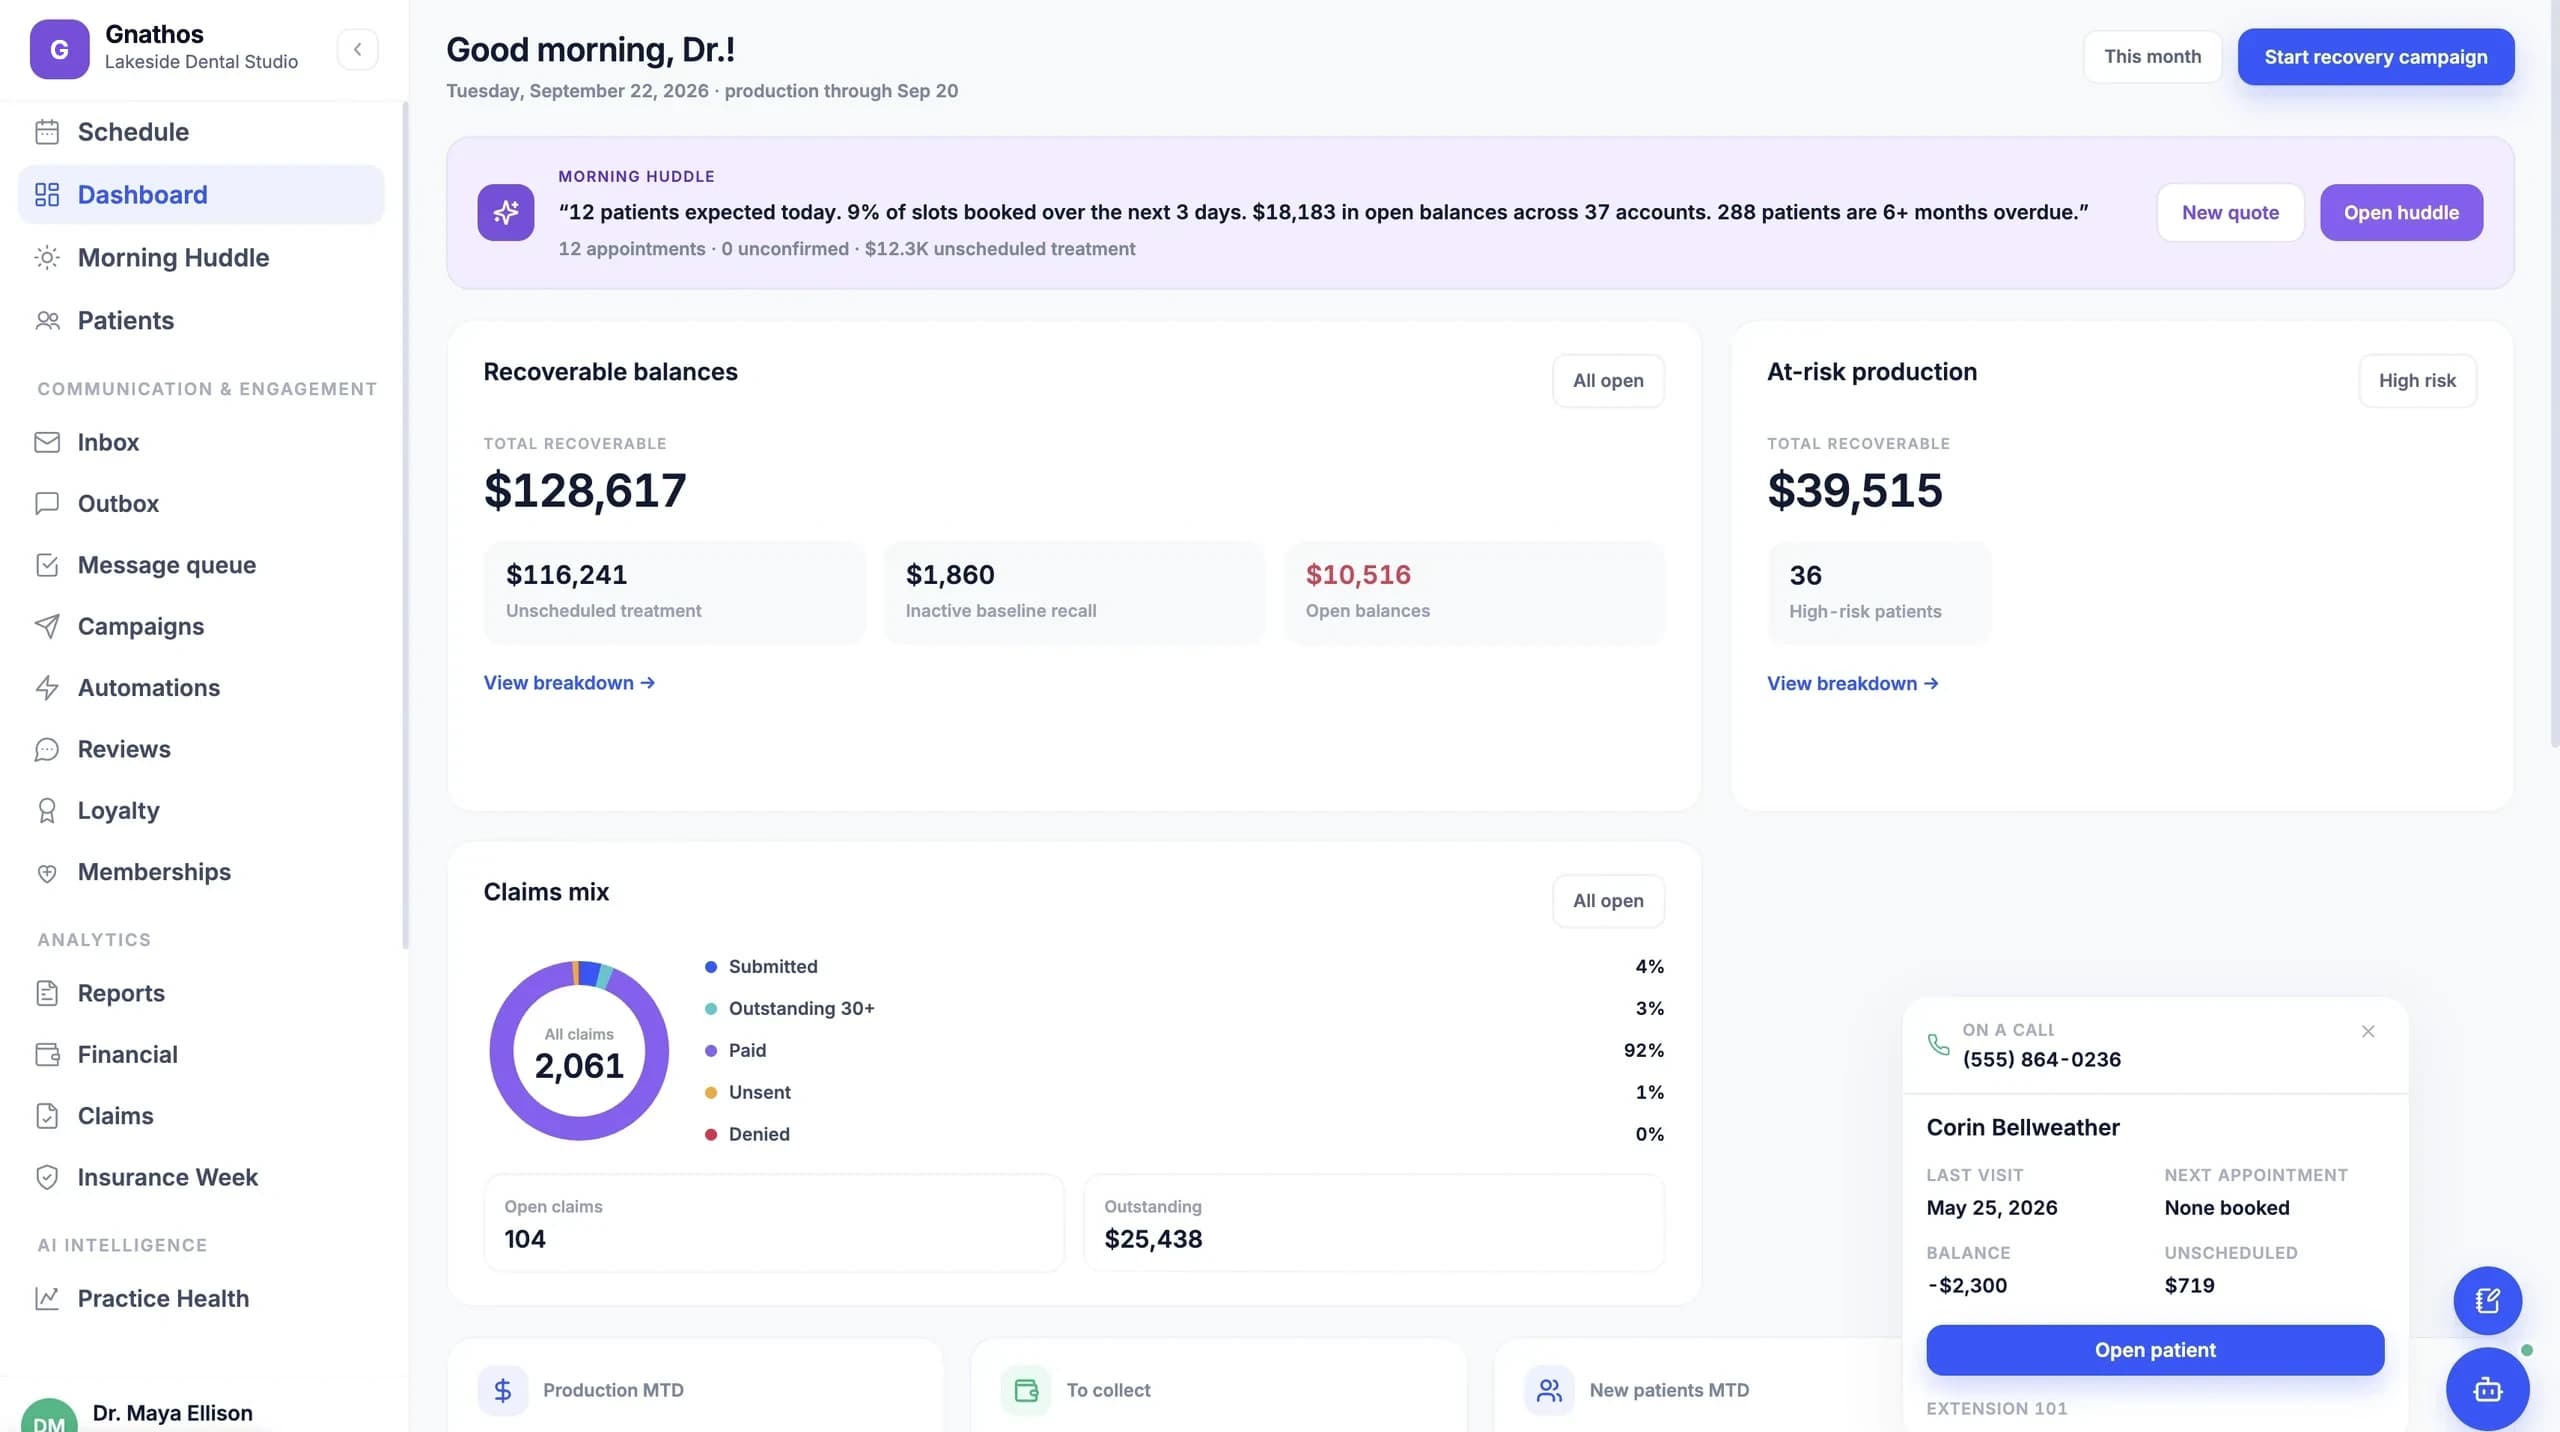This screenshot has height=1432, width=2560.
Task: Click the $39,515 total recoverable value
Action: 1855,490
